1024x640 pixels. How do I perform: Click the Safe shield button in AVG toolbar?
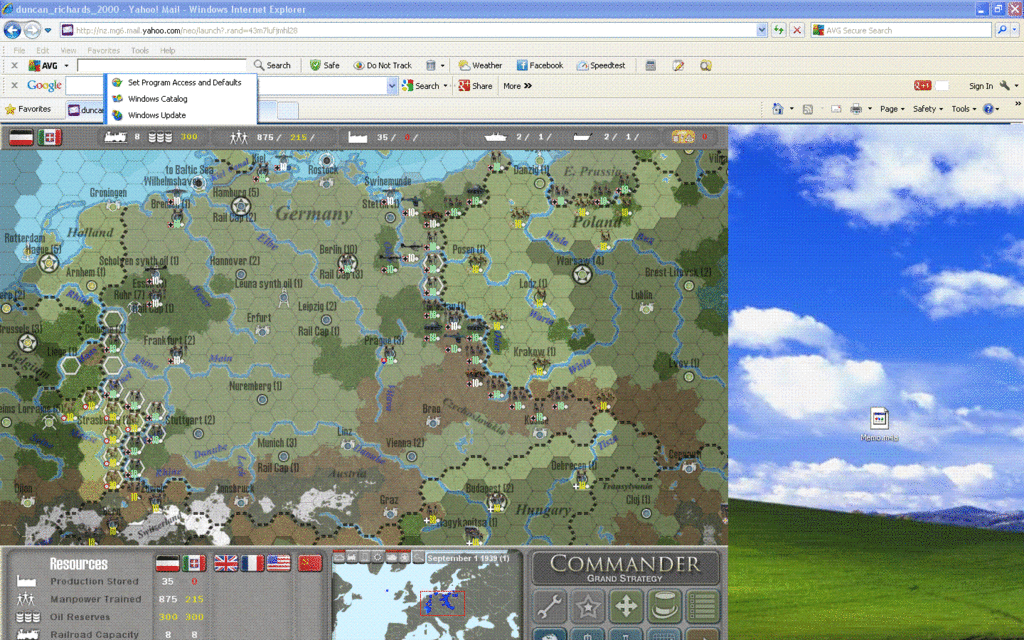pyautogui.click(x=325, y=65)
